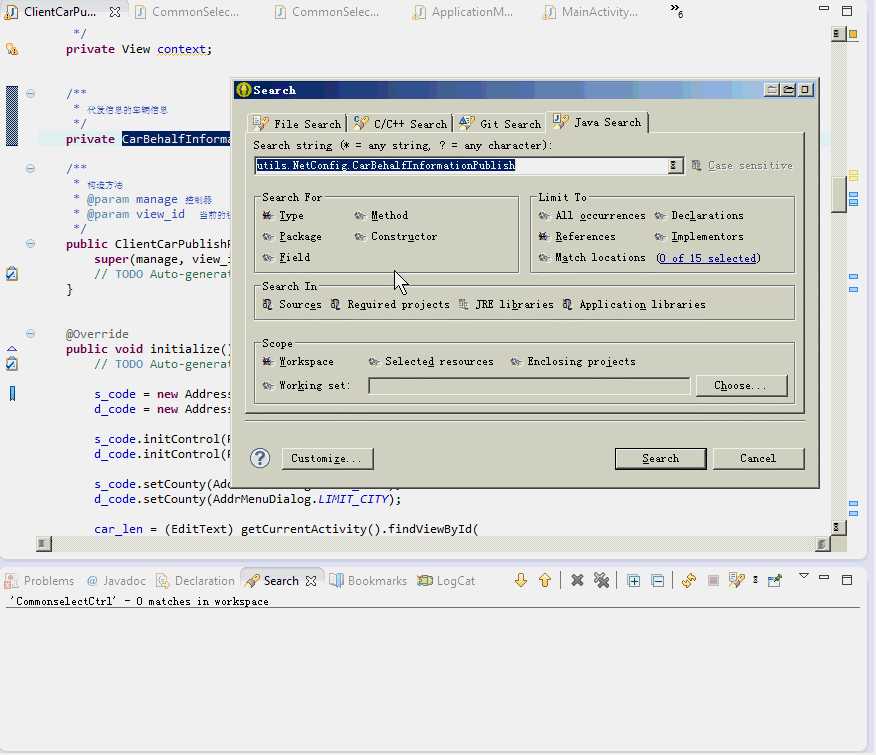Image resolution: width=876 pixels, height=755 pixels.
Task: Select the Java Search tab
Action: [597, 122]
